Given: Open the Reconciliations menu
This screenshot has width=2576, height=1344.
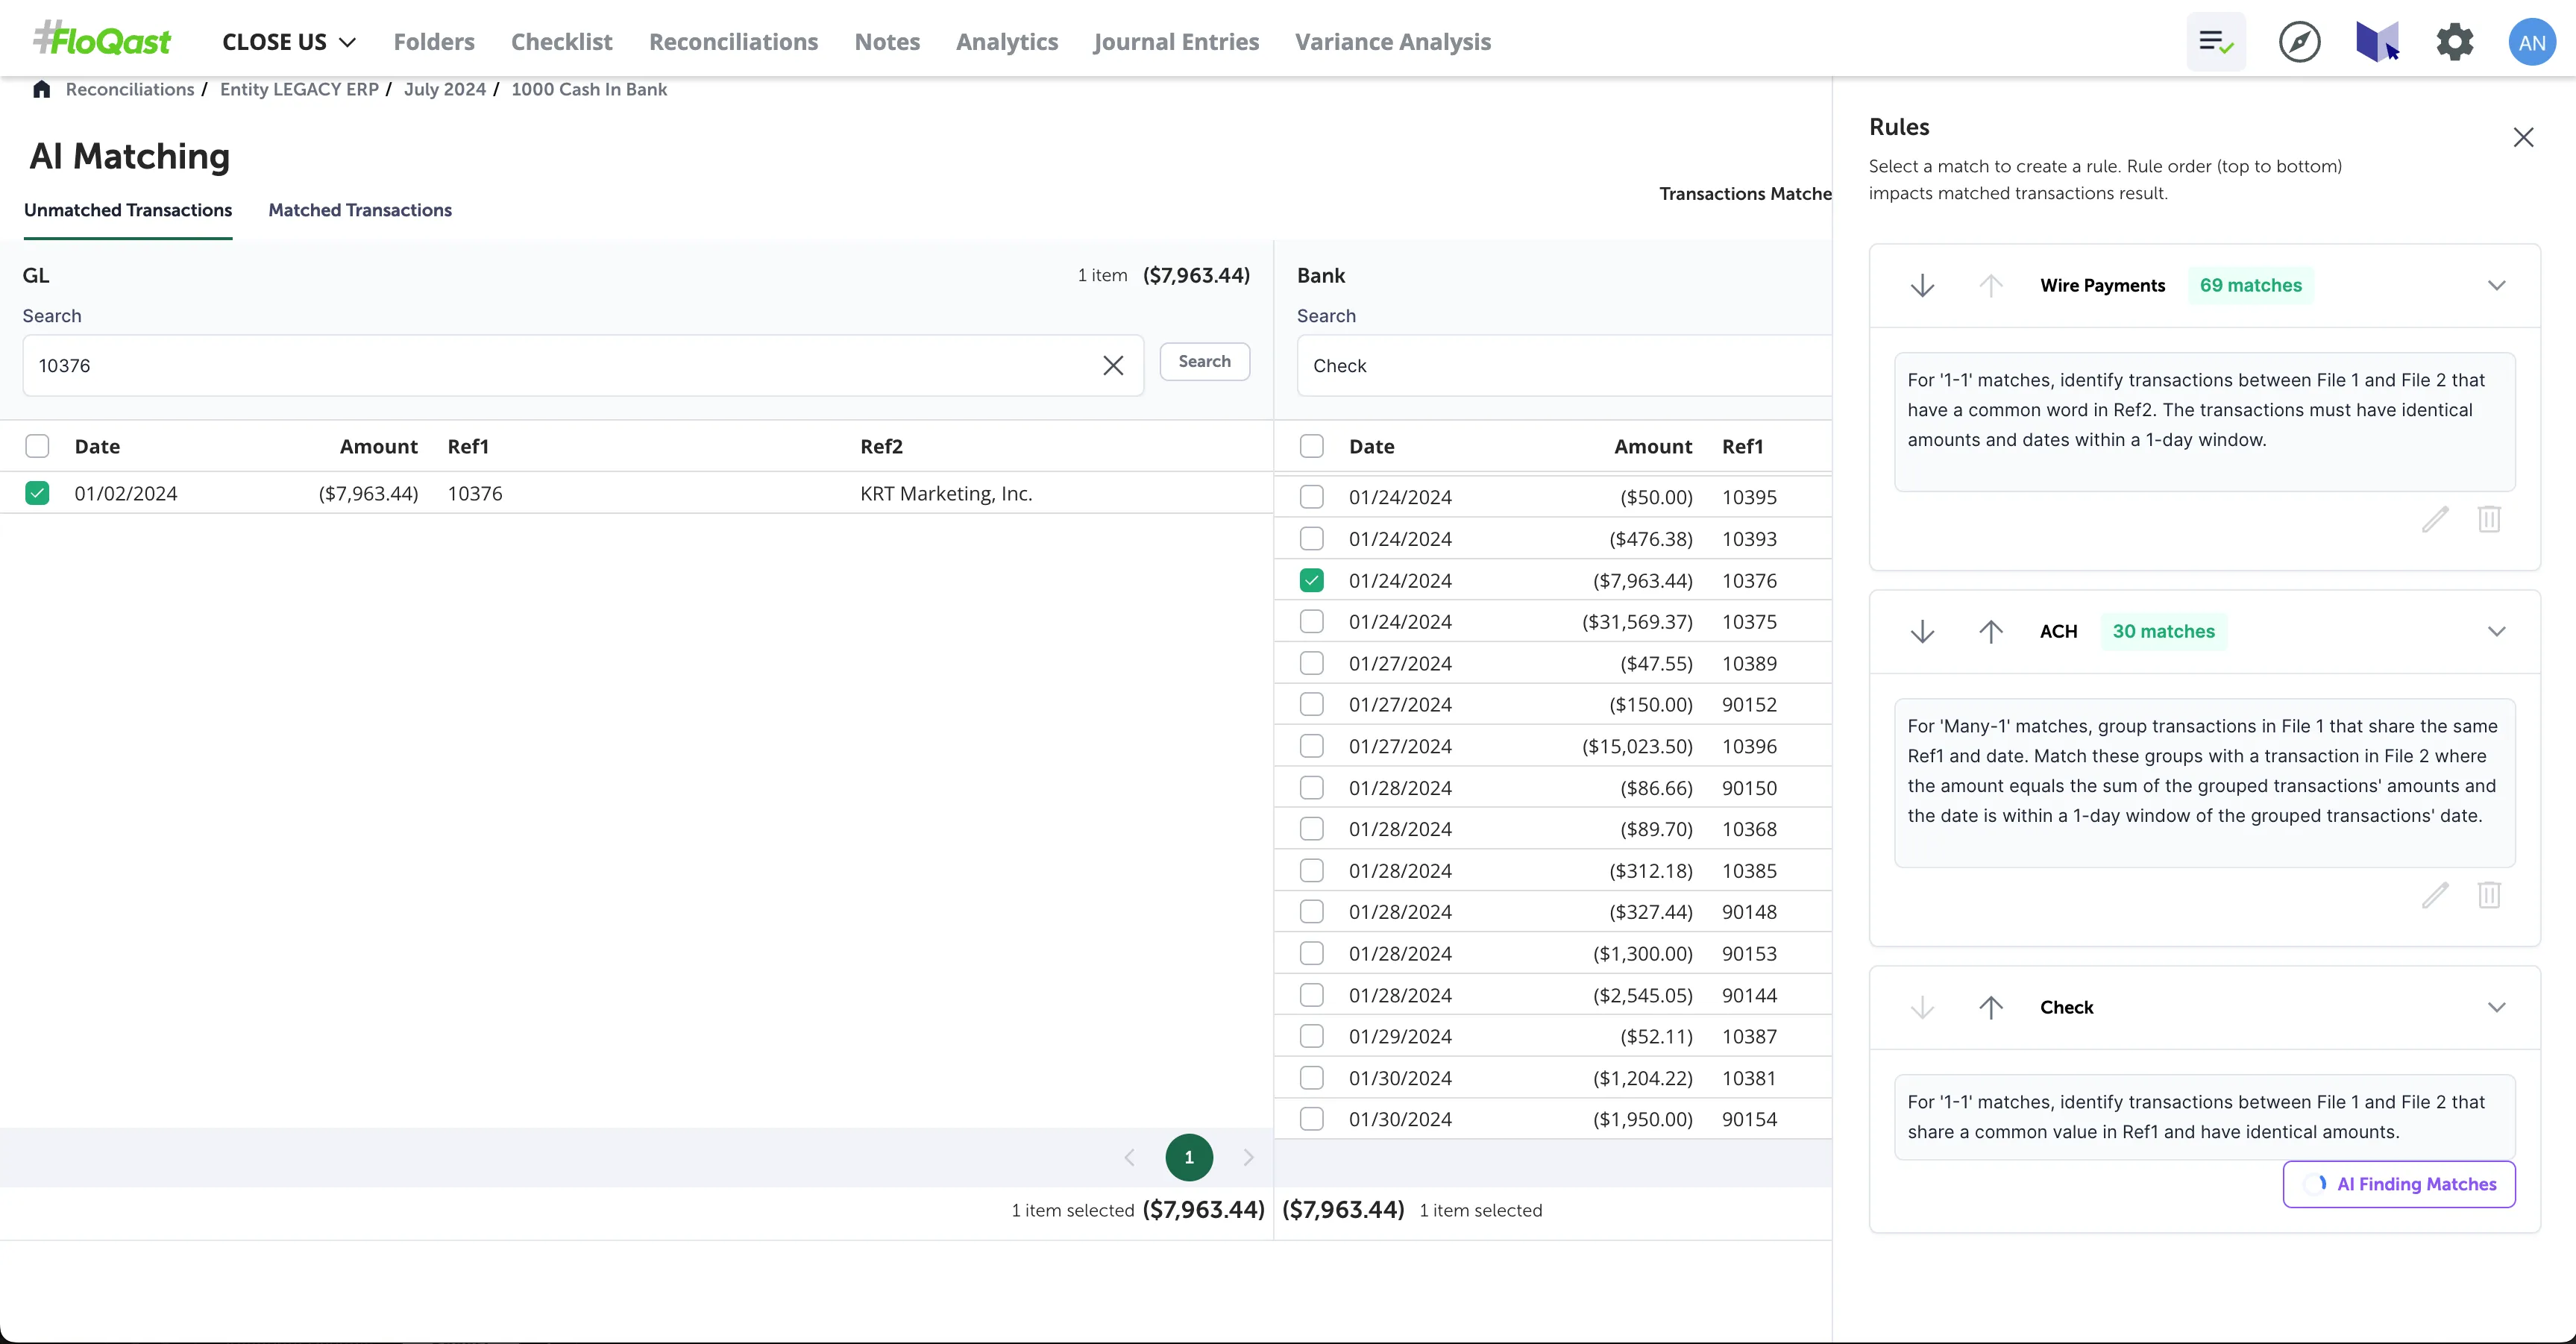Looking at the screenshot, I should (x=733, y=42).
